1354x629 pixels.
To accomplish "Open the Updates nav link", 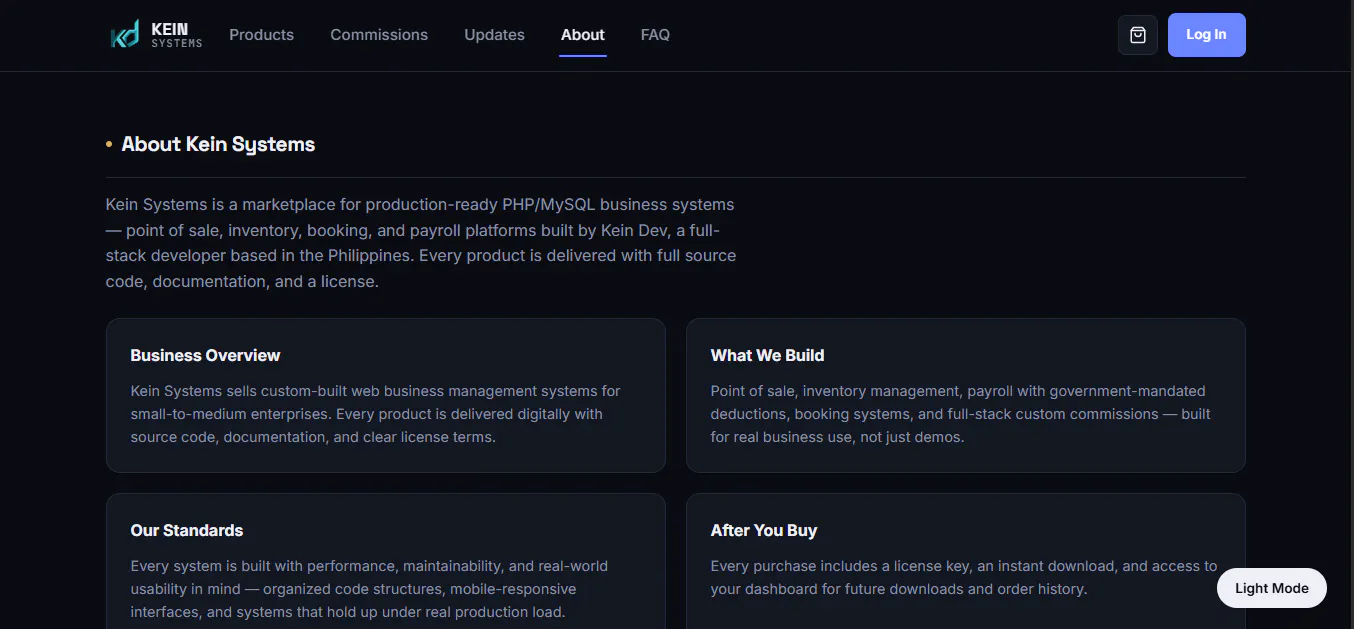I will point(494,35).
